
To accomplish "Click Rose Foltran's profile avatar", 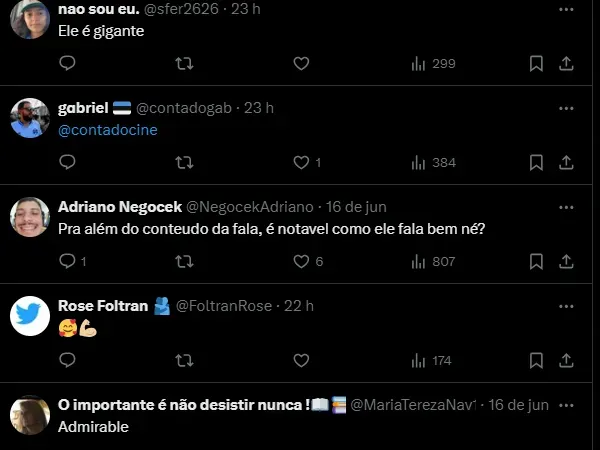I will (30, 316).
